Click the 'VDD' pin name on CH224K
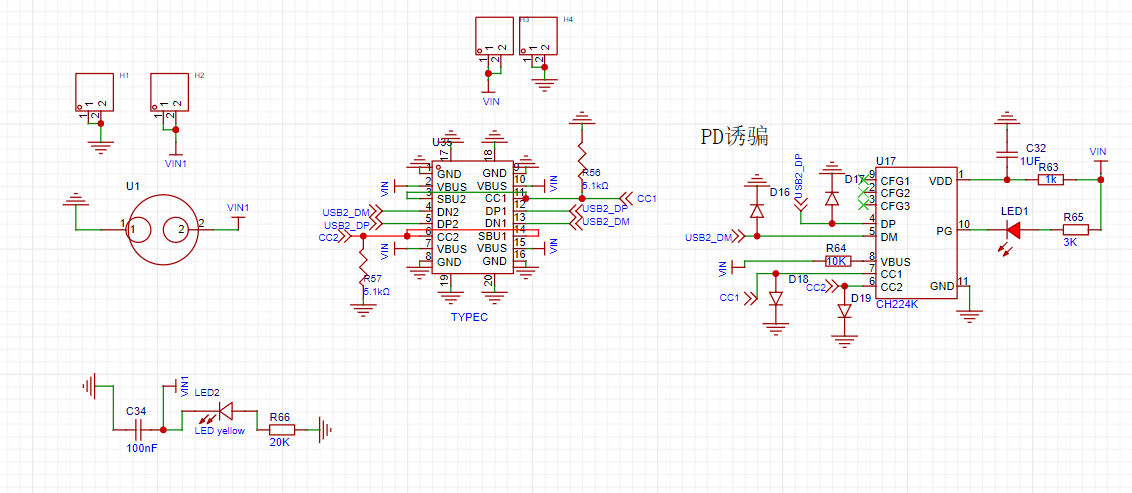Viewport: 1132px width, 493px height. click(x=940, y=180)
